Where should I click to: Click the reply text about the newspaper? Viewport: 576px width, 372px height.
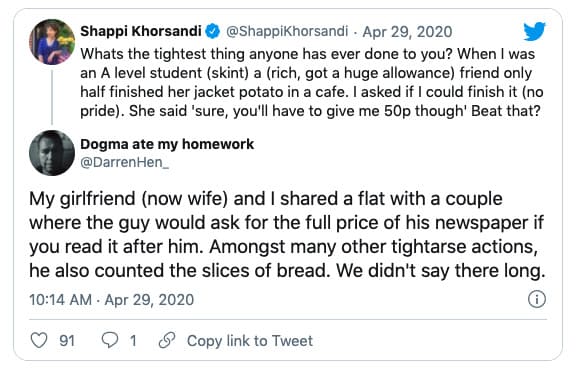coord(287,235)
